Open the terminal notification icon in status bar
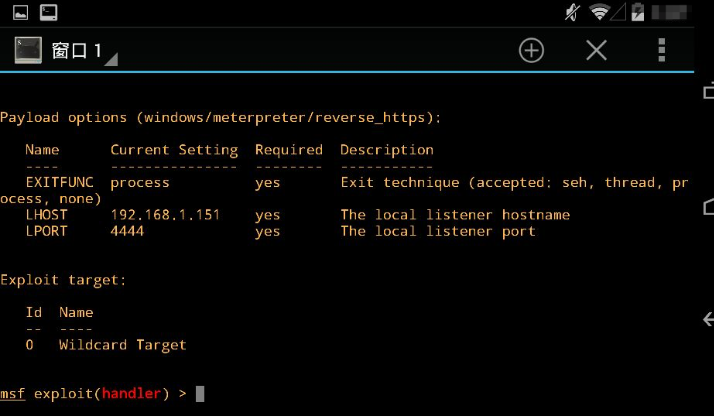The image size is (714, 417). (x=48, y=12)
